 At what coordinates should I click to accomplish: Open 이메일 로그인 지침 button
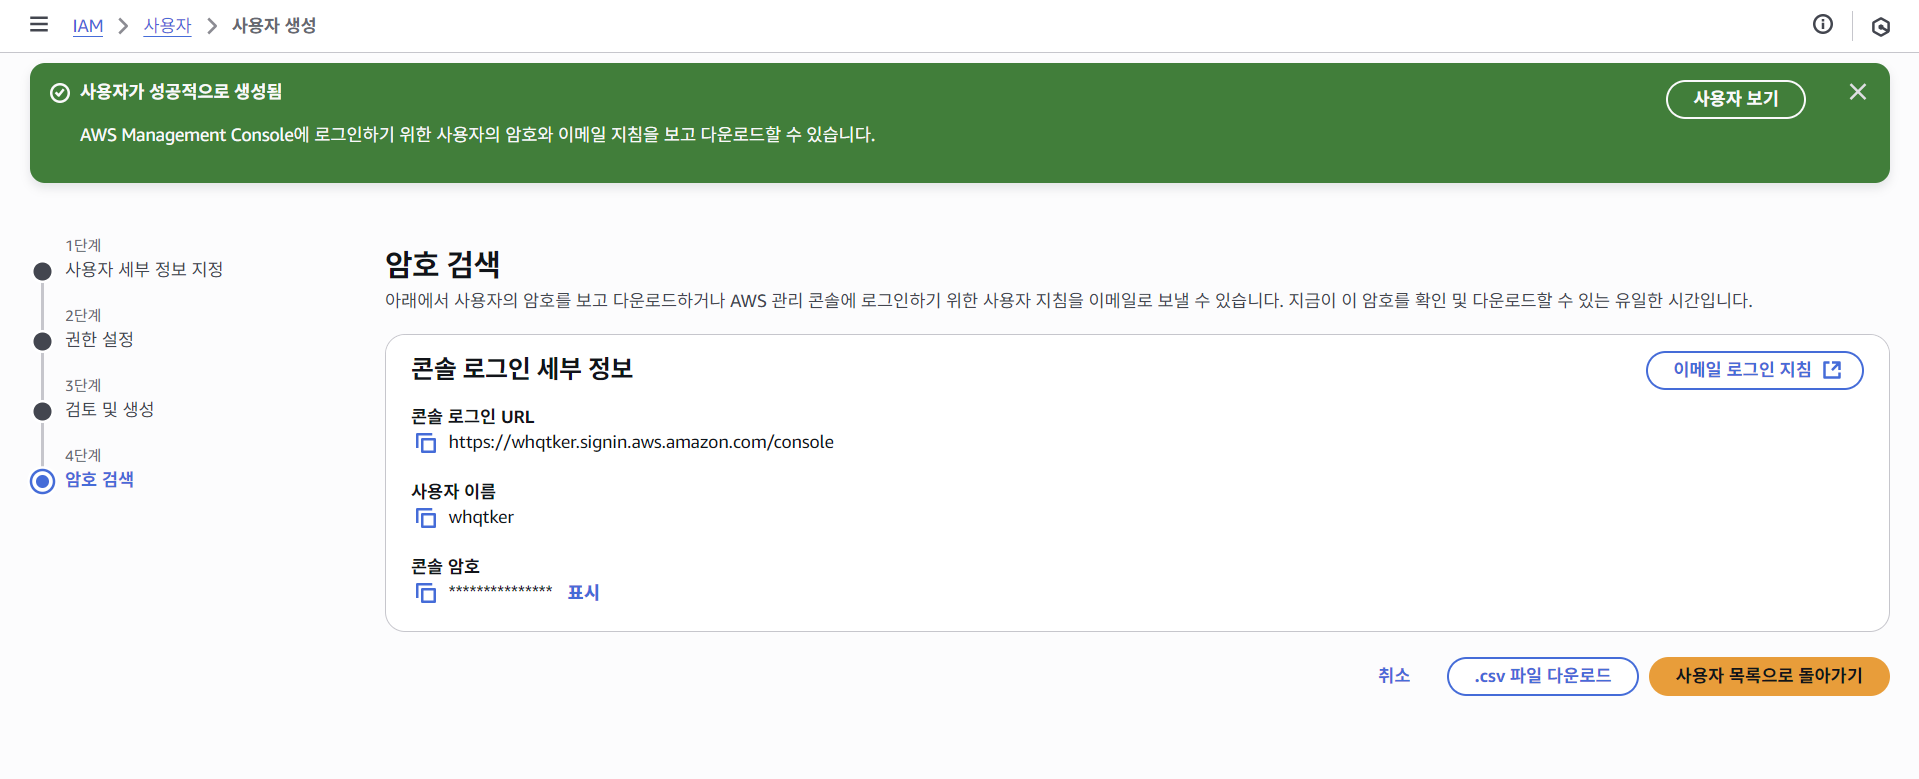click(1754, 370)
